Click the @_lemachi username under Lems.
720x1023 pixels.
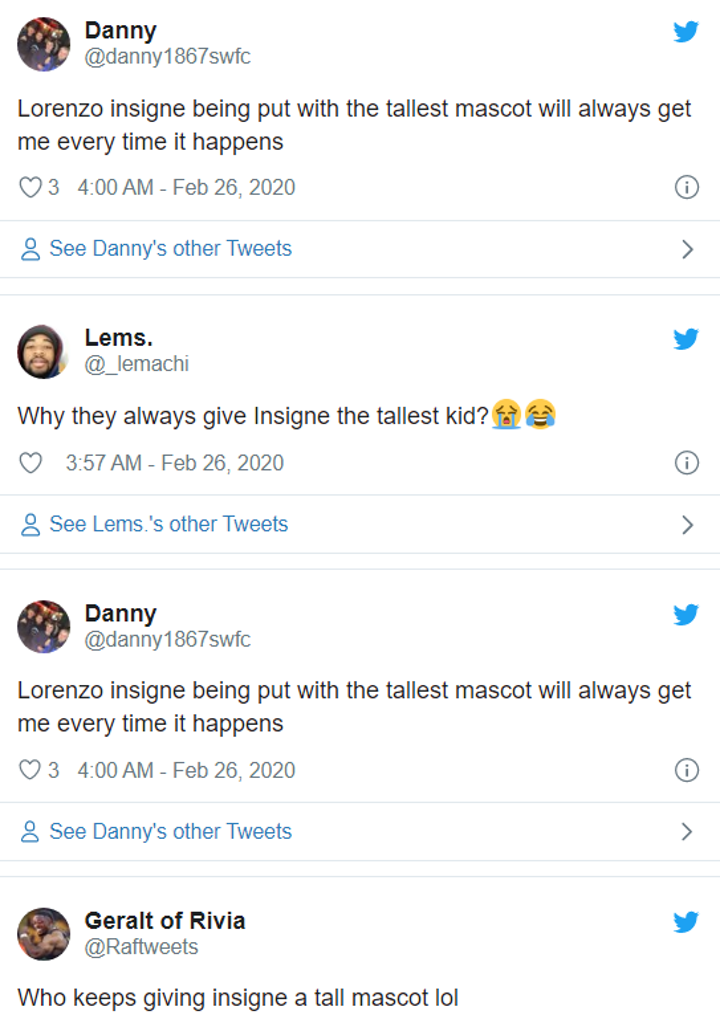click(136, 364)
